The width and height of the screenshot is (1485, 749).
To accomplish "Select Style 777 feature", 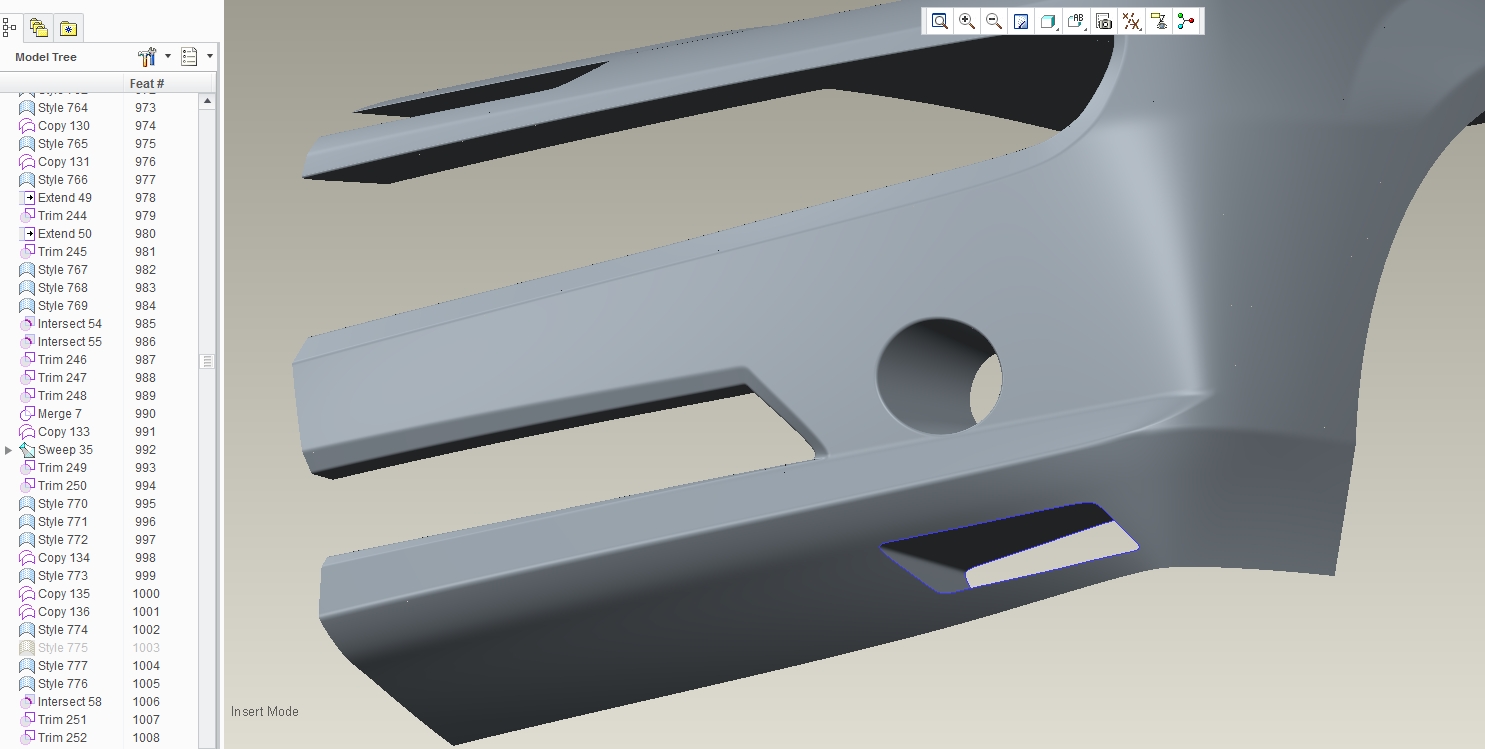I will [62, 666].
